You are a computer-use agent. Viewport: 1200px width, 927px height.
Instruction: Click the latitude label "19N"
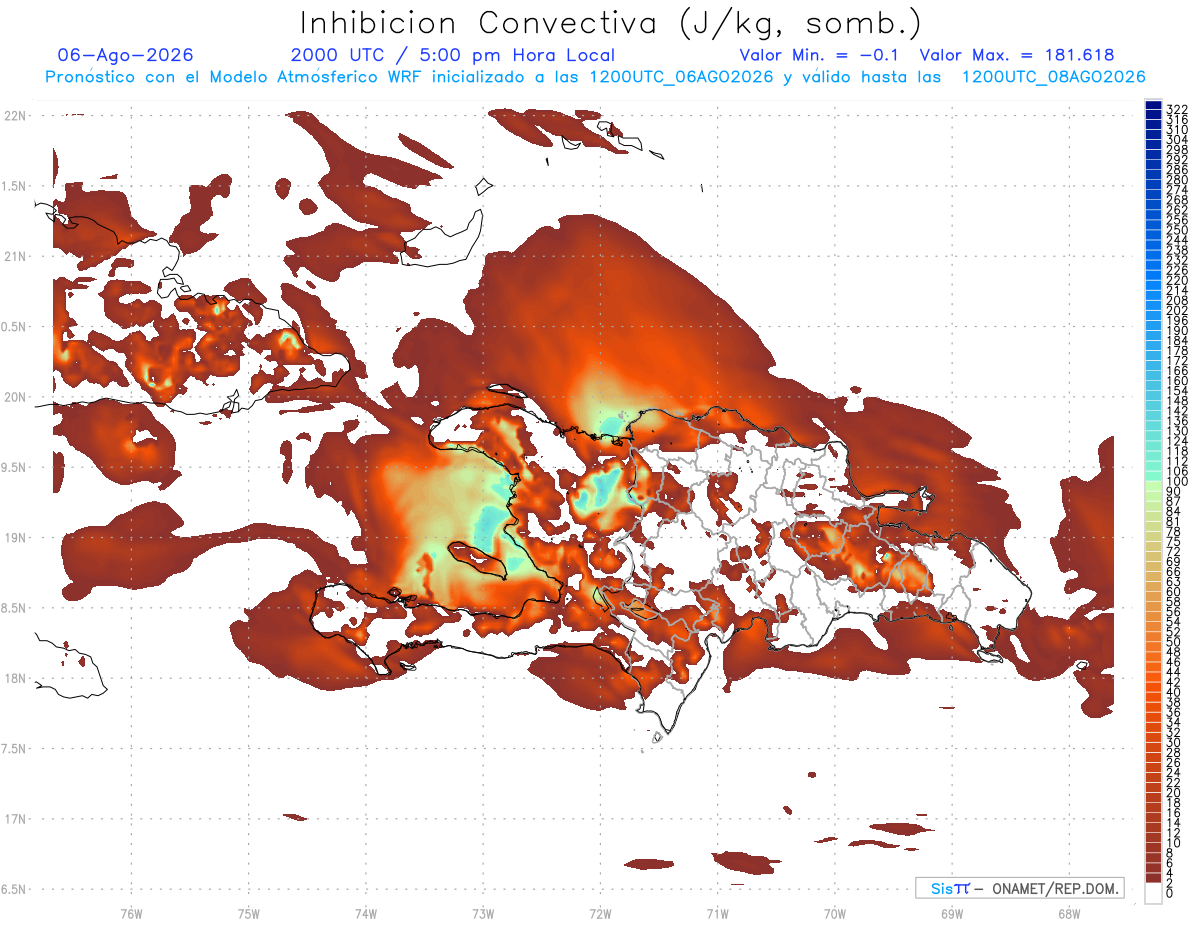tap(15, 537)
